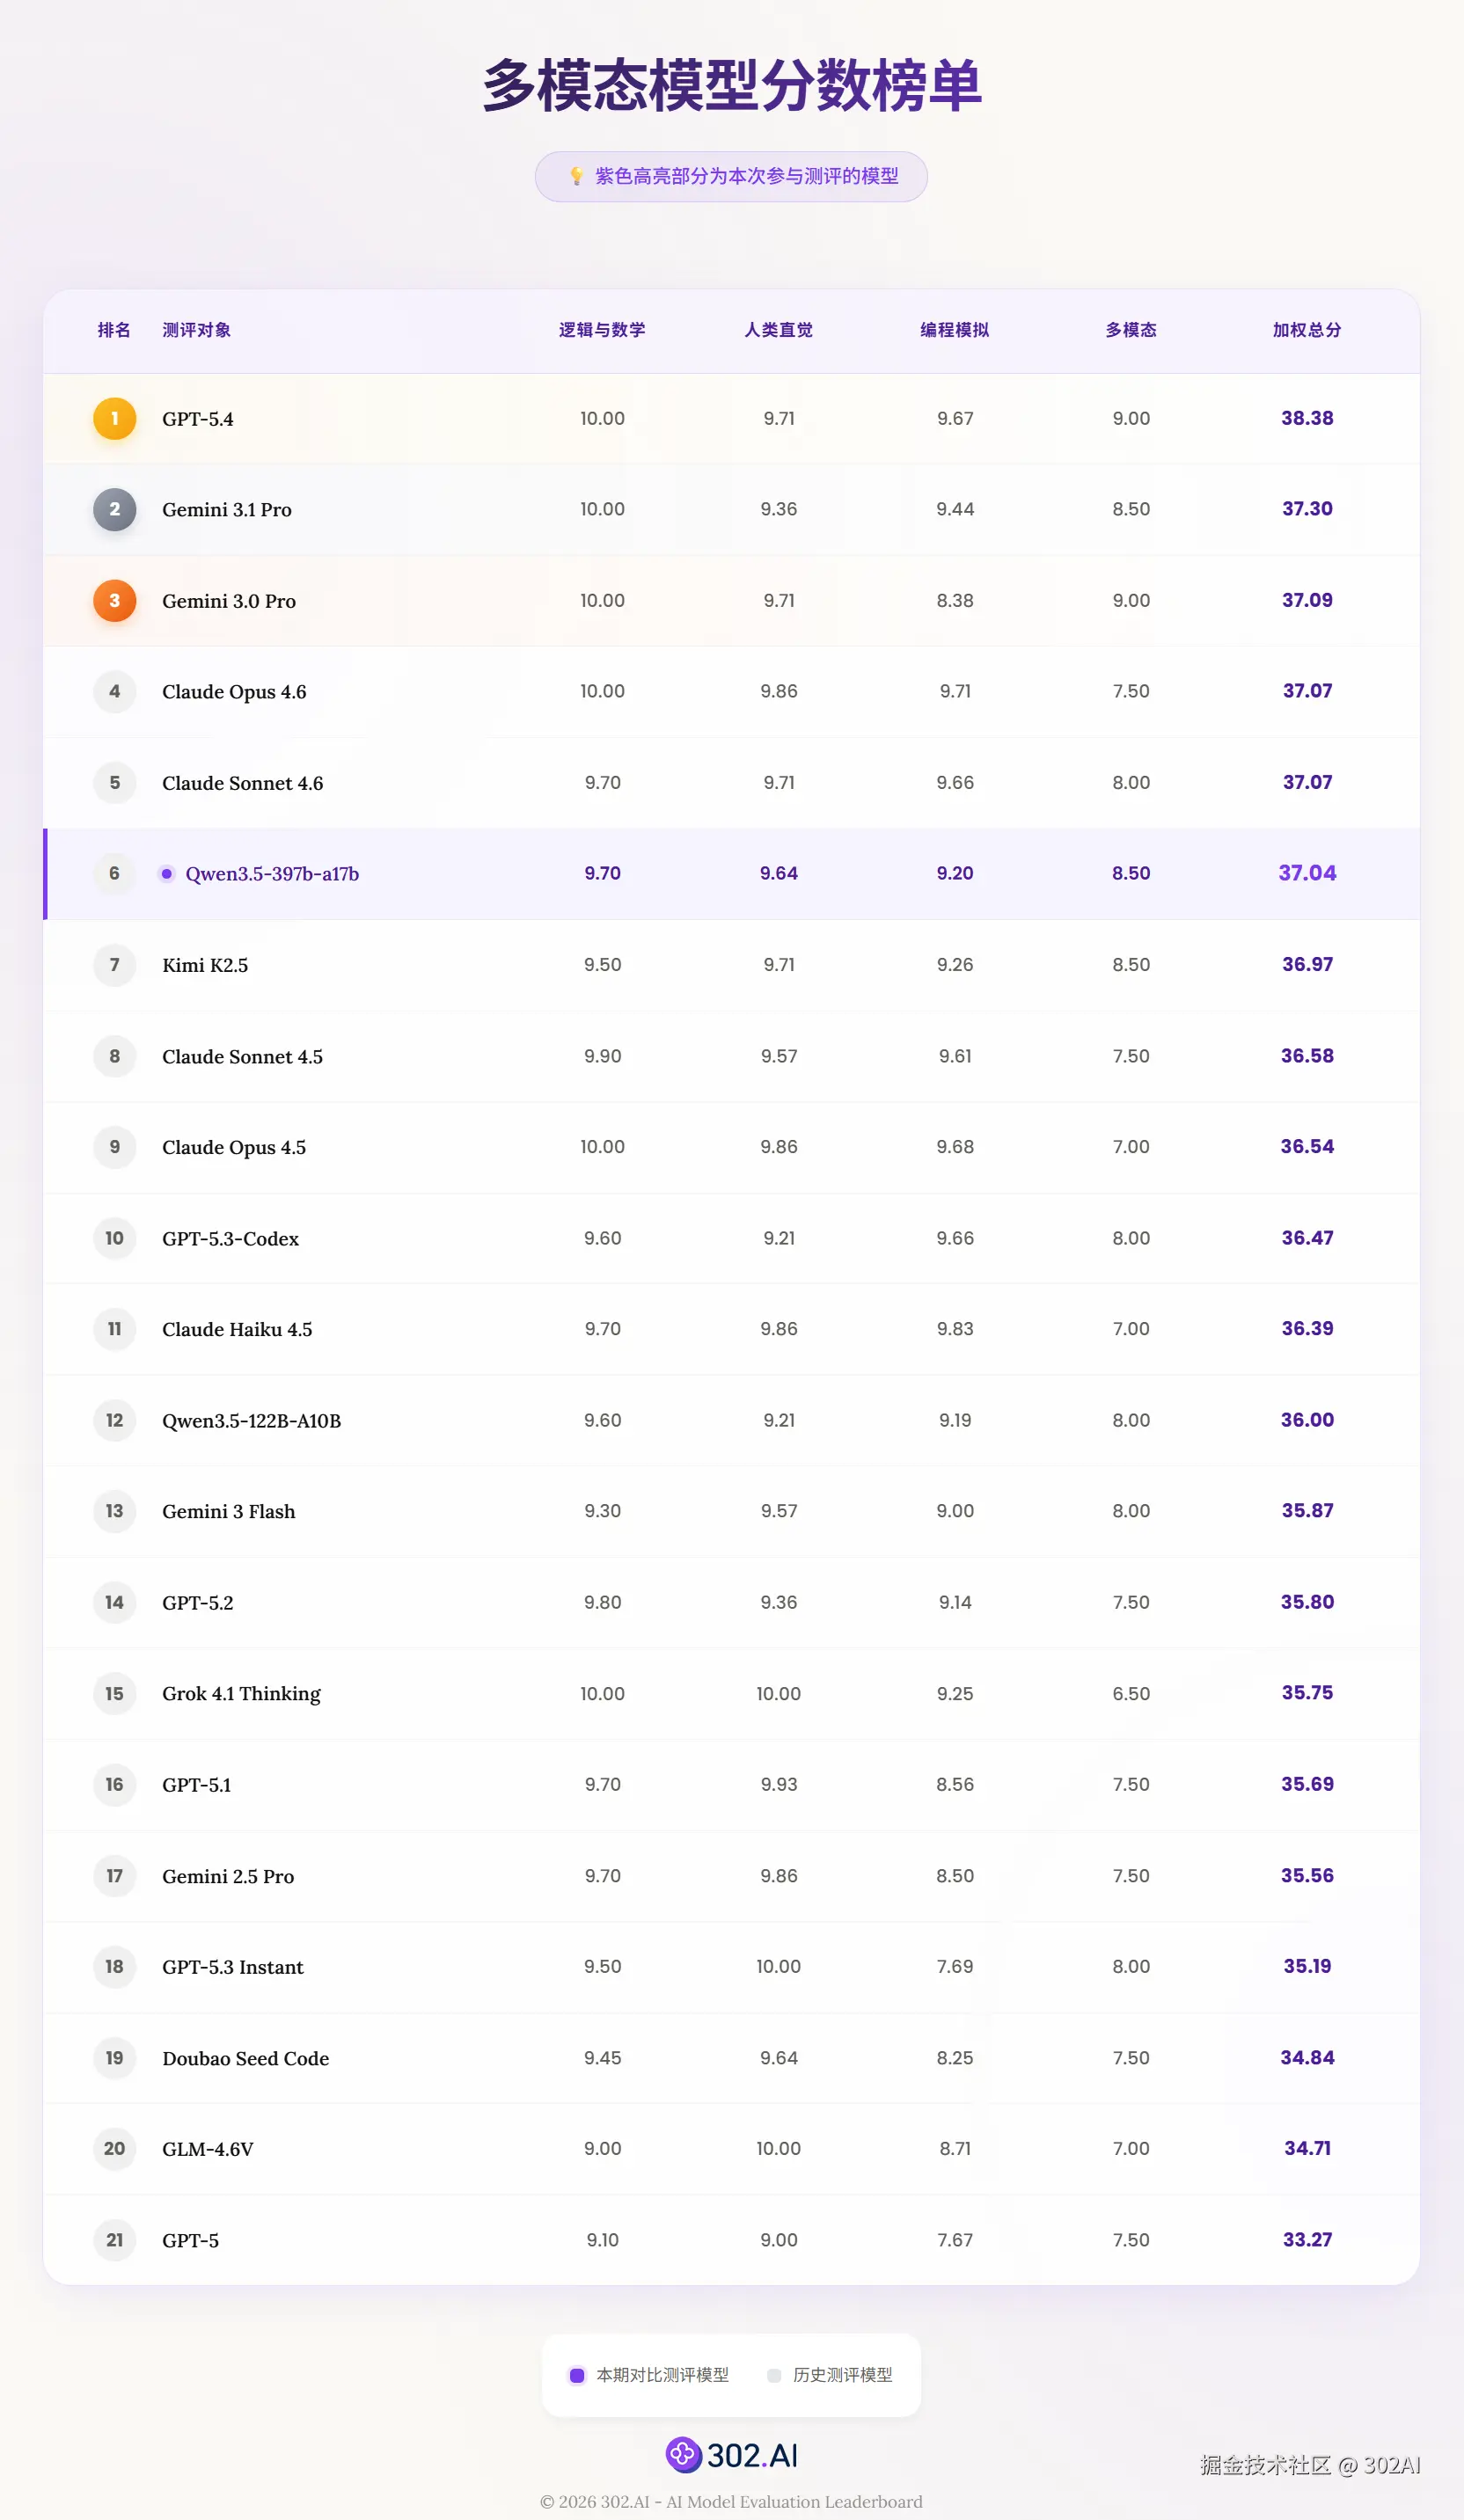Click the gold rank 1 badge

pyautogui.click(x=114, y=418)
